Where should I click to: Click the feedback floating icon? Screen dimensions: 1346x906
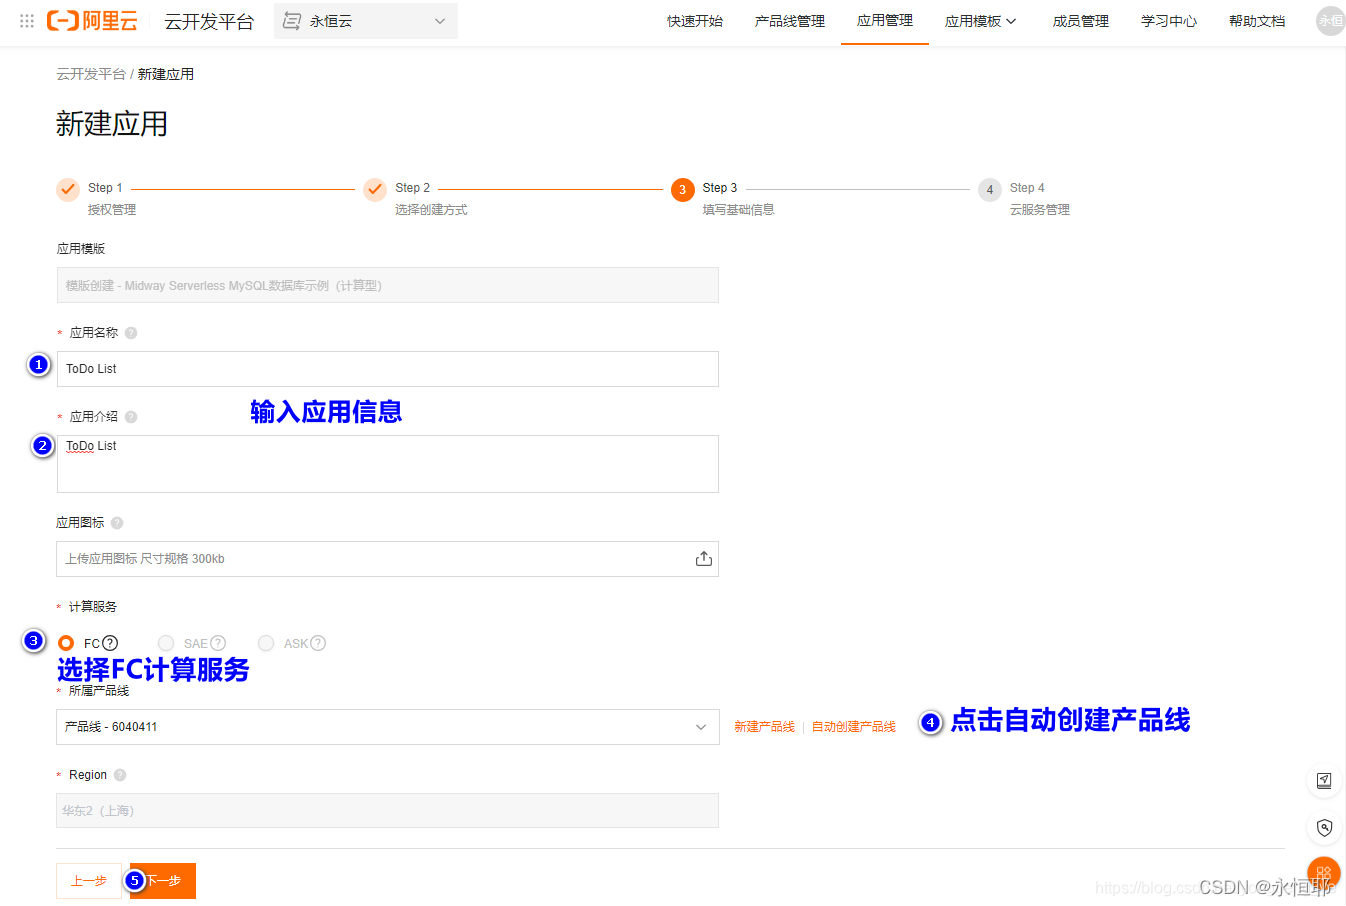pyautogui.click(x=1324, y=780)
